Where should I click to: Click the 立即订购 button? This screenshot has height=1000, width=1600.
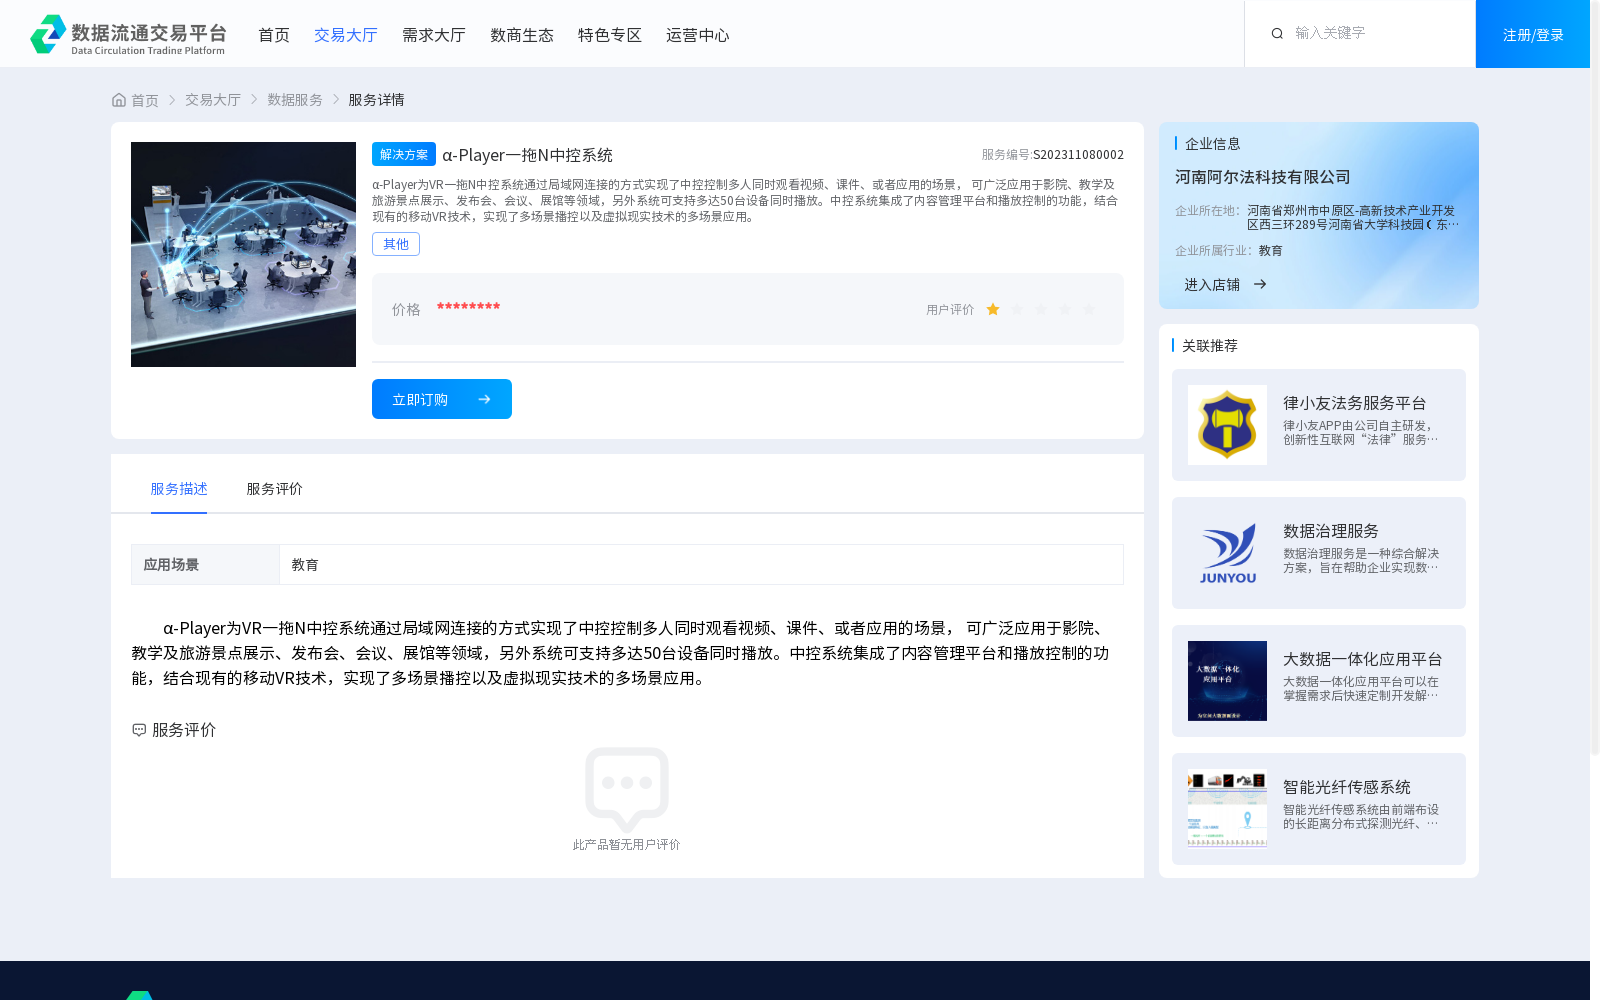point(442,399)
